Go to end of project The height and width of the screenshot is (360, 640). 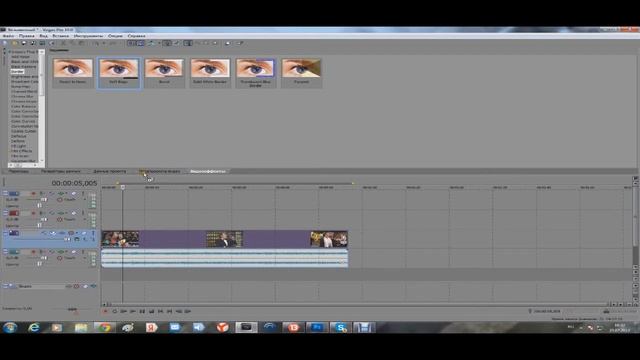[169, 311]
